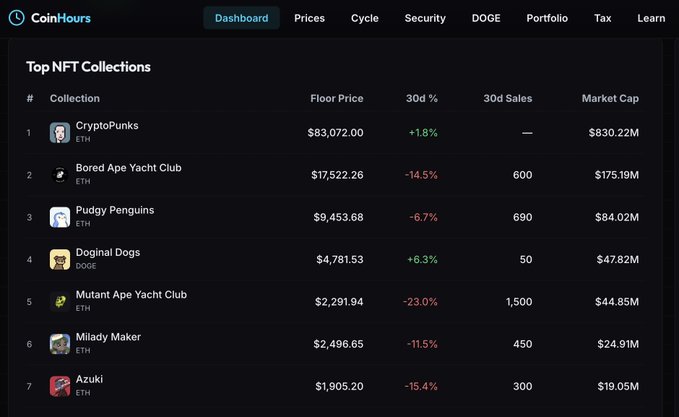679x417 pixels.
Task: Click the 450 sales count for Milady Maker
Action: click(522, 344)
